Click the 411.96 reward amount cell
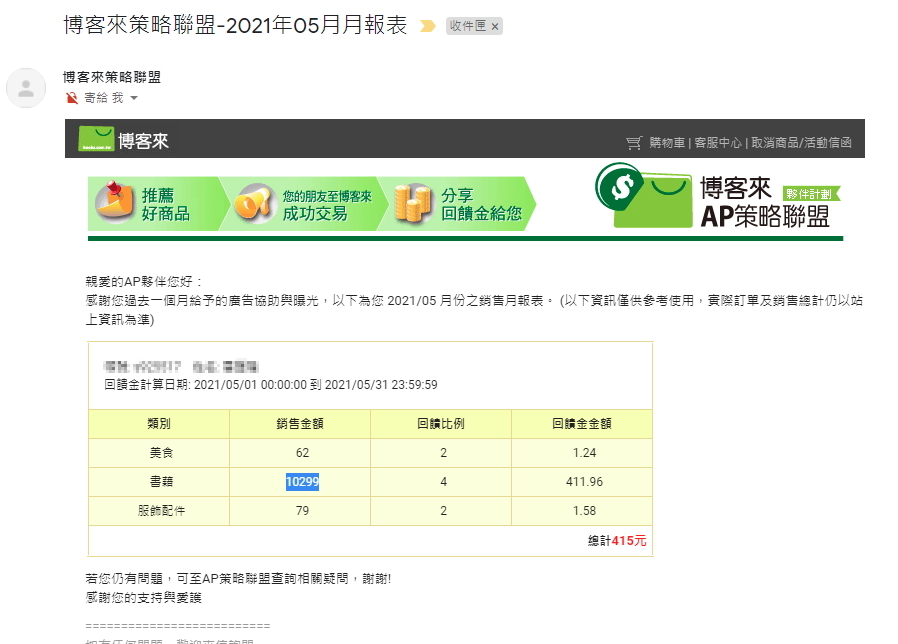Image resolution: width=898 pixels, height=644 pixels. [584, 482]
